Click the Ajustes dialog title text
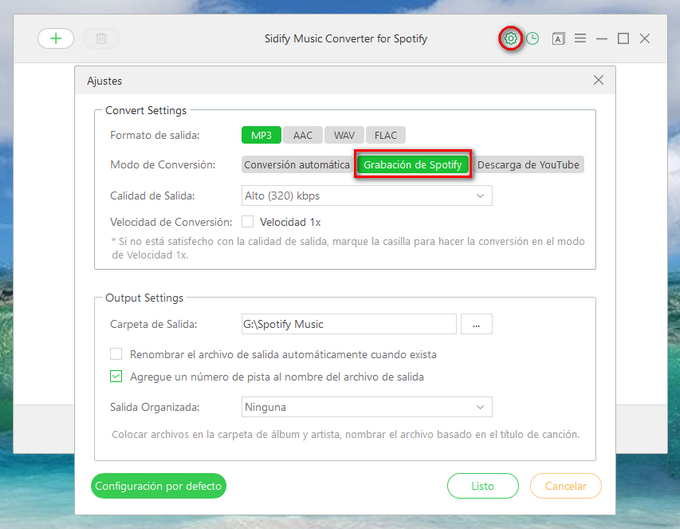 tap(105, 81)
